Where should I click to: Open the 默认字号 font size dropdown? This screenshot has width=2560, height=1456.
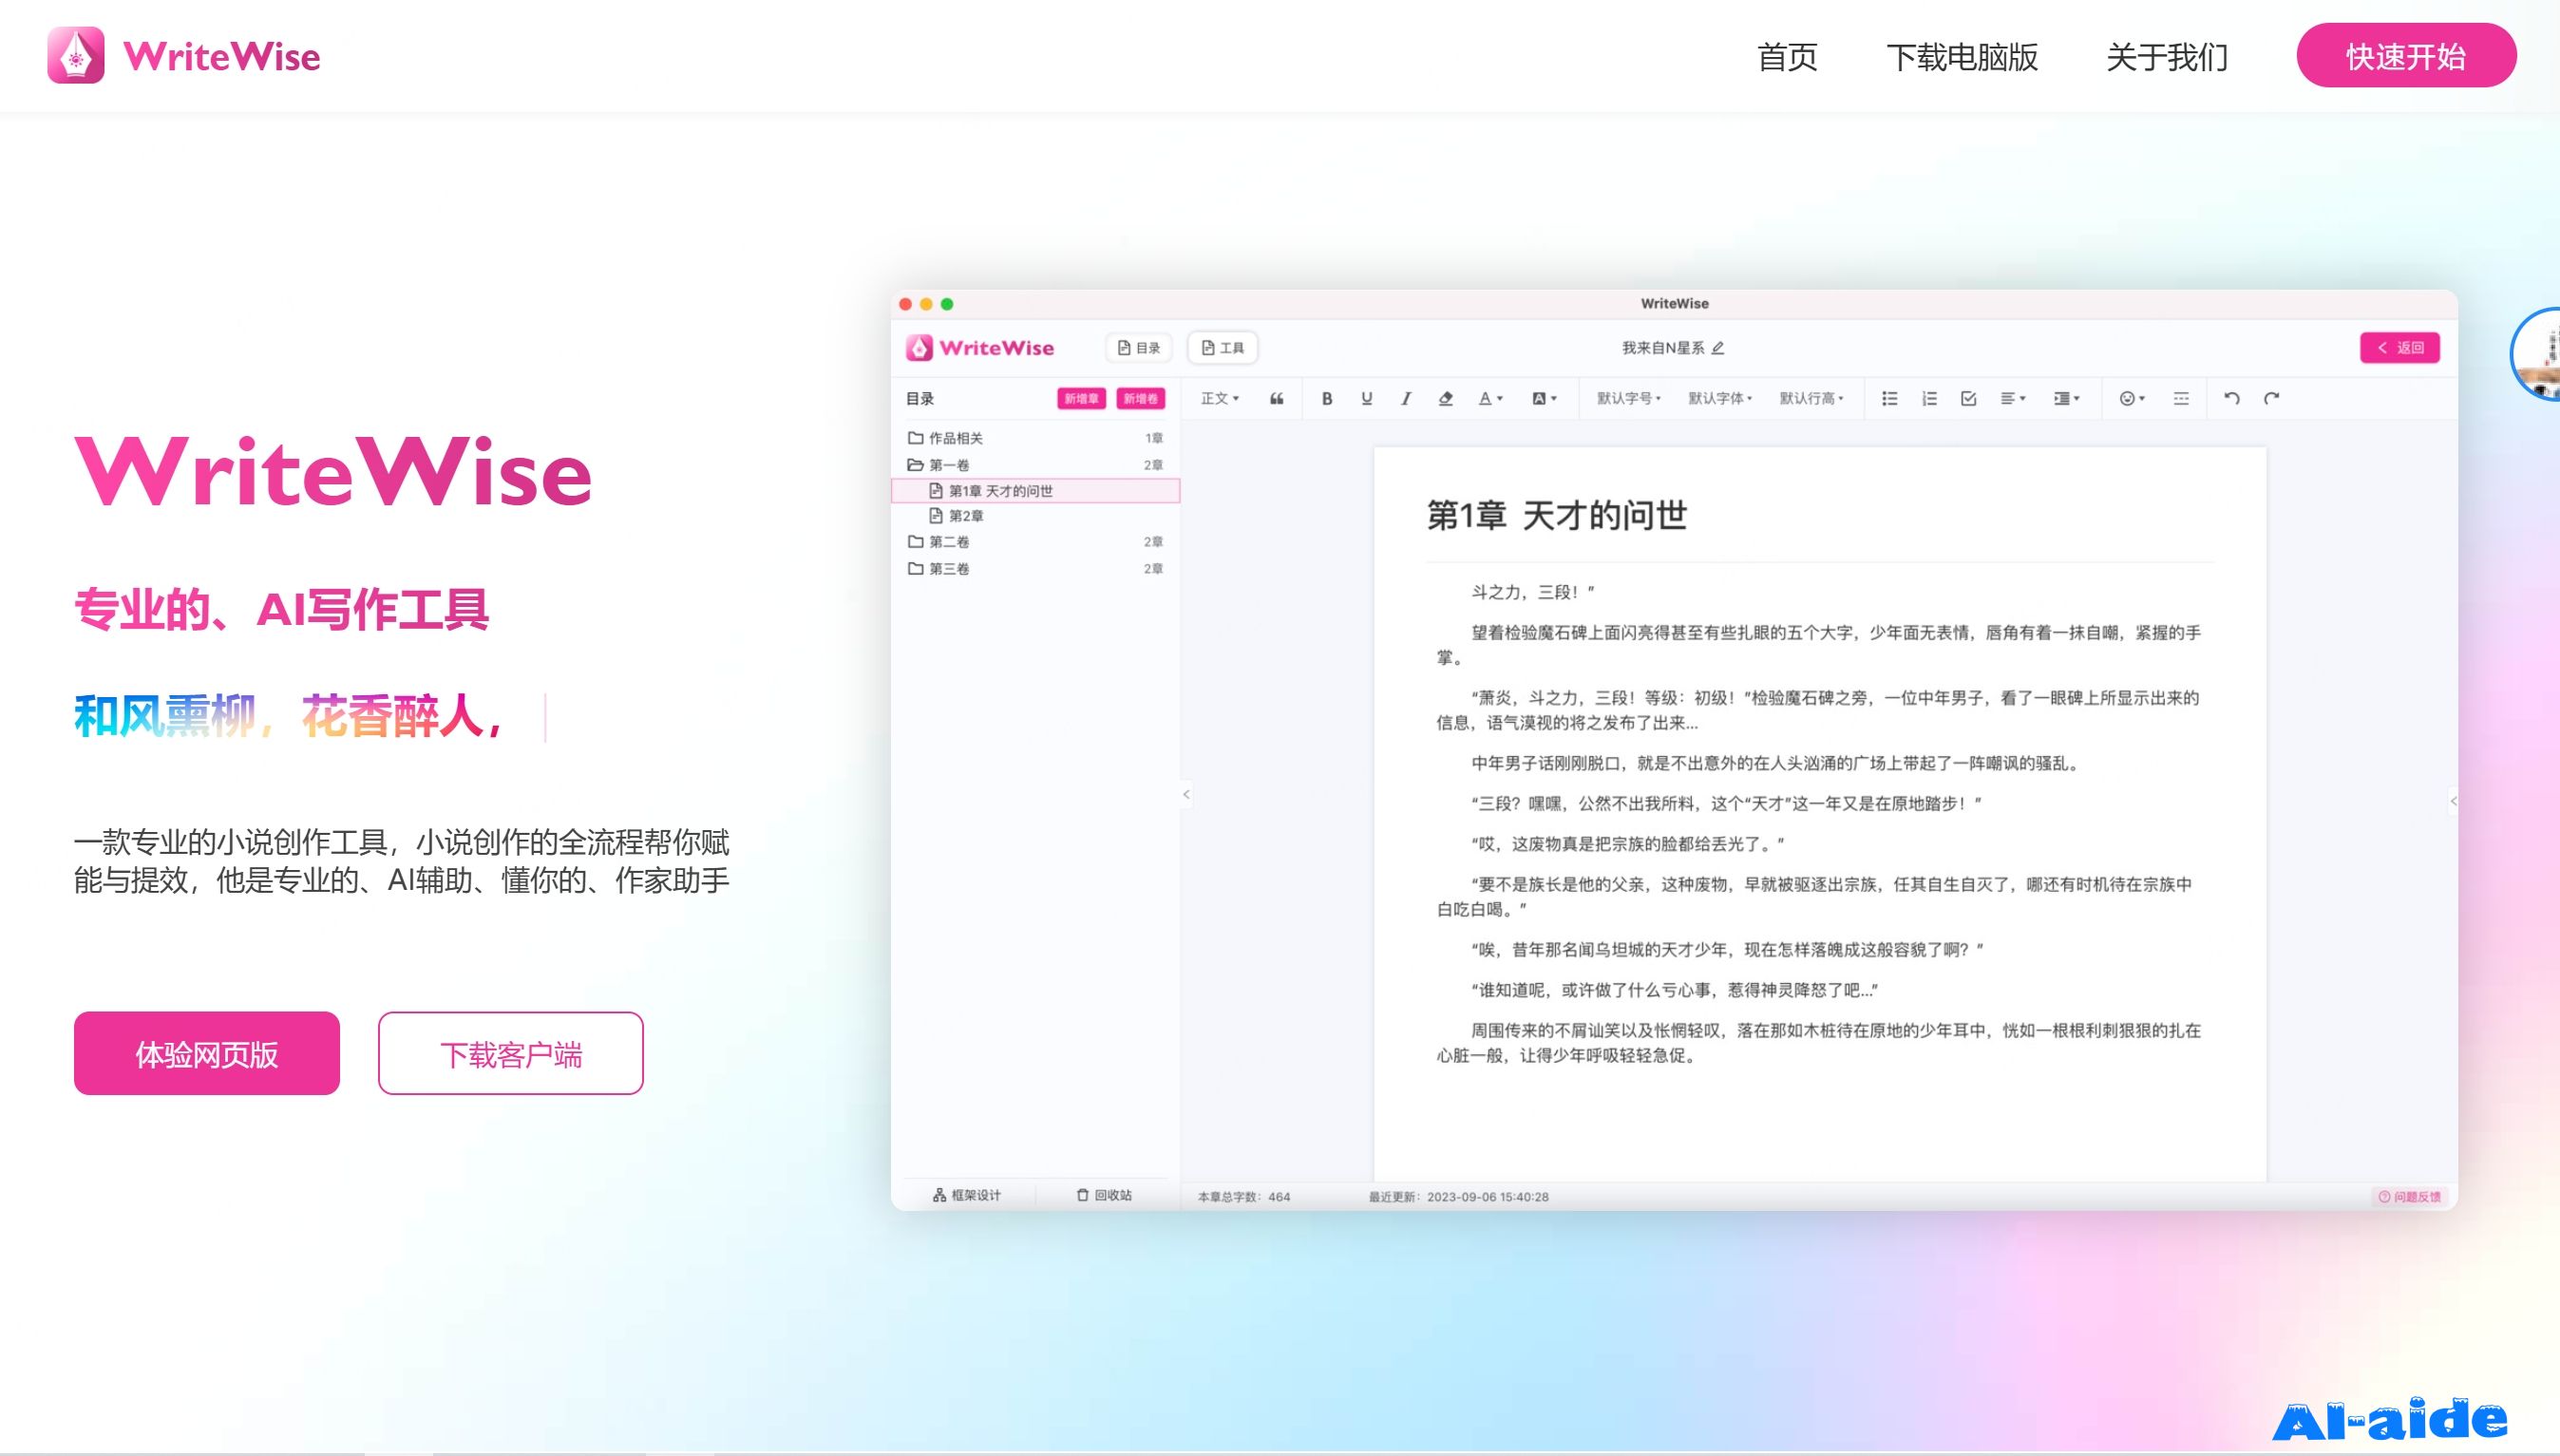(x=1629, y=398)
